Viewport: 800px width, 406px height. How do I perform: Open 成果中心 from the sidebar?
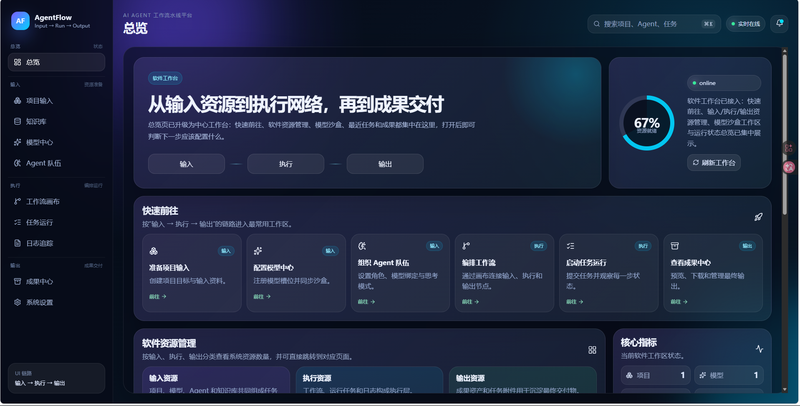coord(57,282)
